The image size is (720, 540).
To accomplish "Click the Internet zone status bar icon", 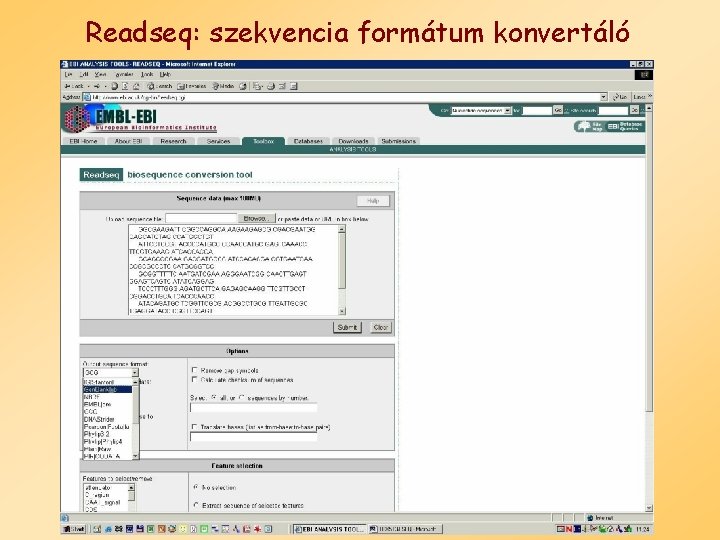I will point(591,518).
